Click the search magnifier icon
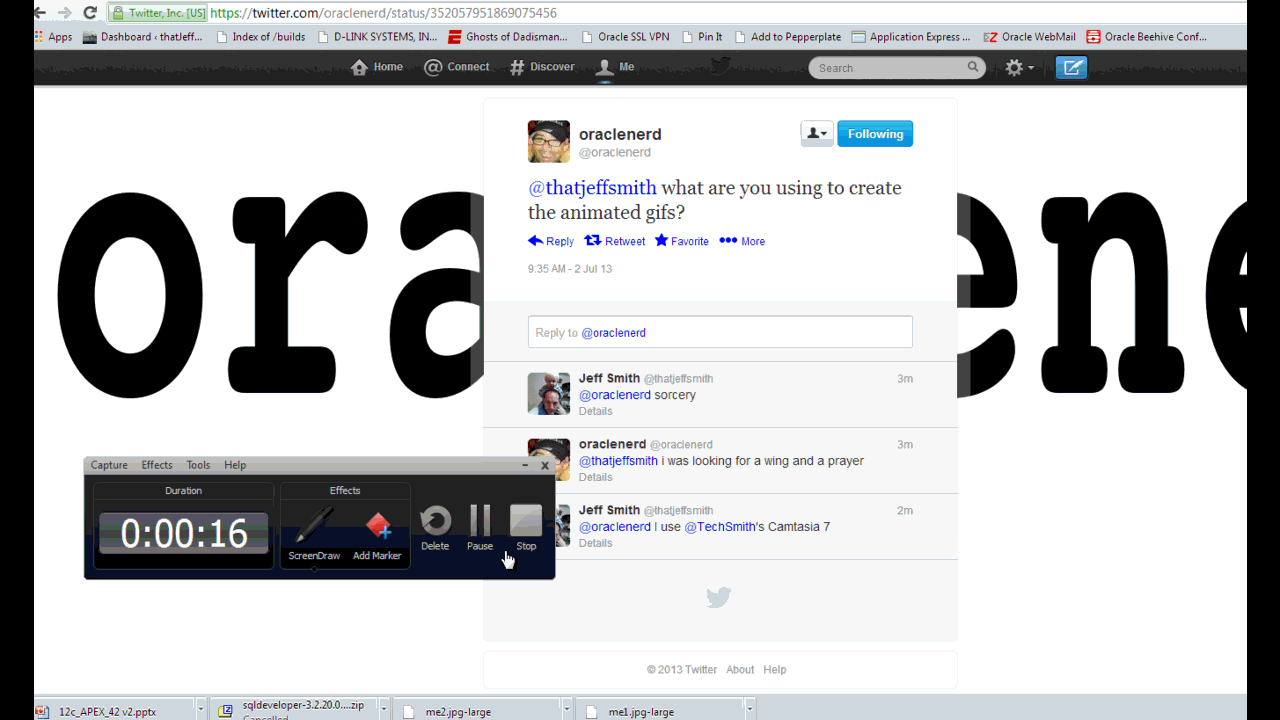This screenshot has width=1280, height=720. [x=973, y=67]
